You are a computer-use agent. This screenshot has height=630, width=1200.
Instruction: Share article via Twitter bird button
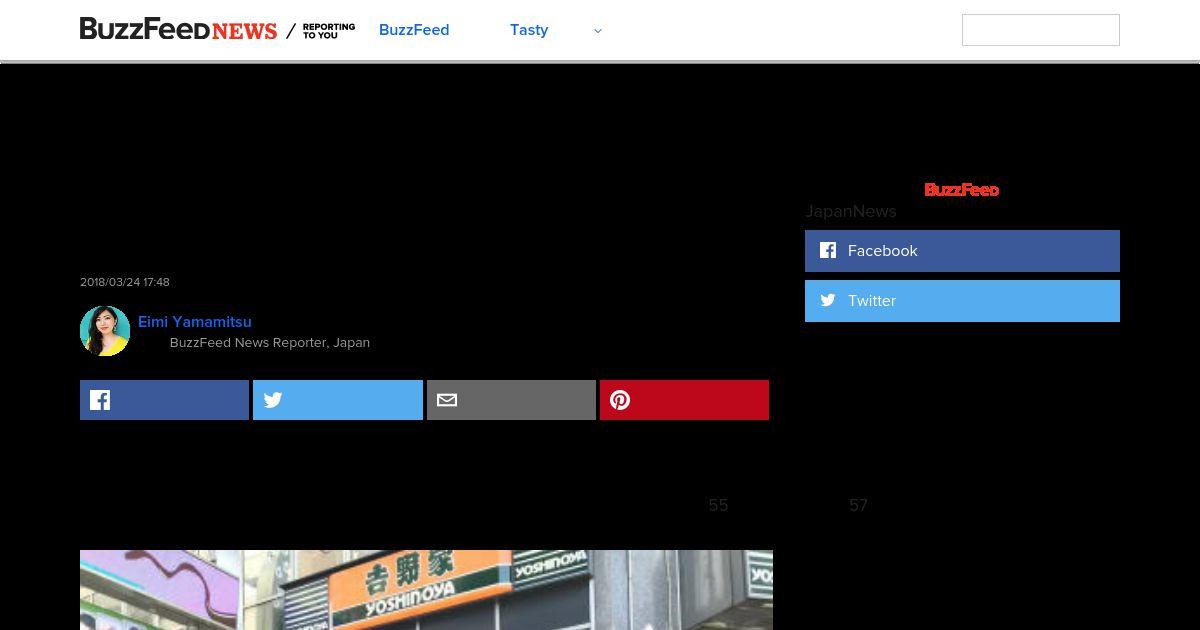pyautogui.click(x=338, y=400)
